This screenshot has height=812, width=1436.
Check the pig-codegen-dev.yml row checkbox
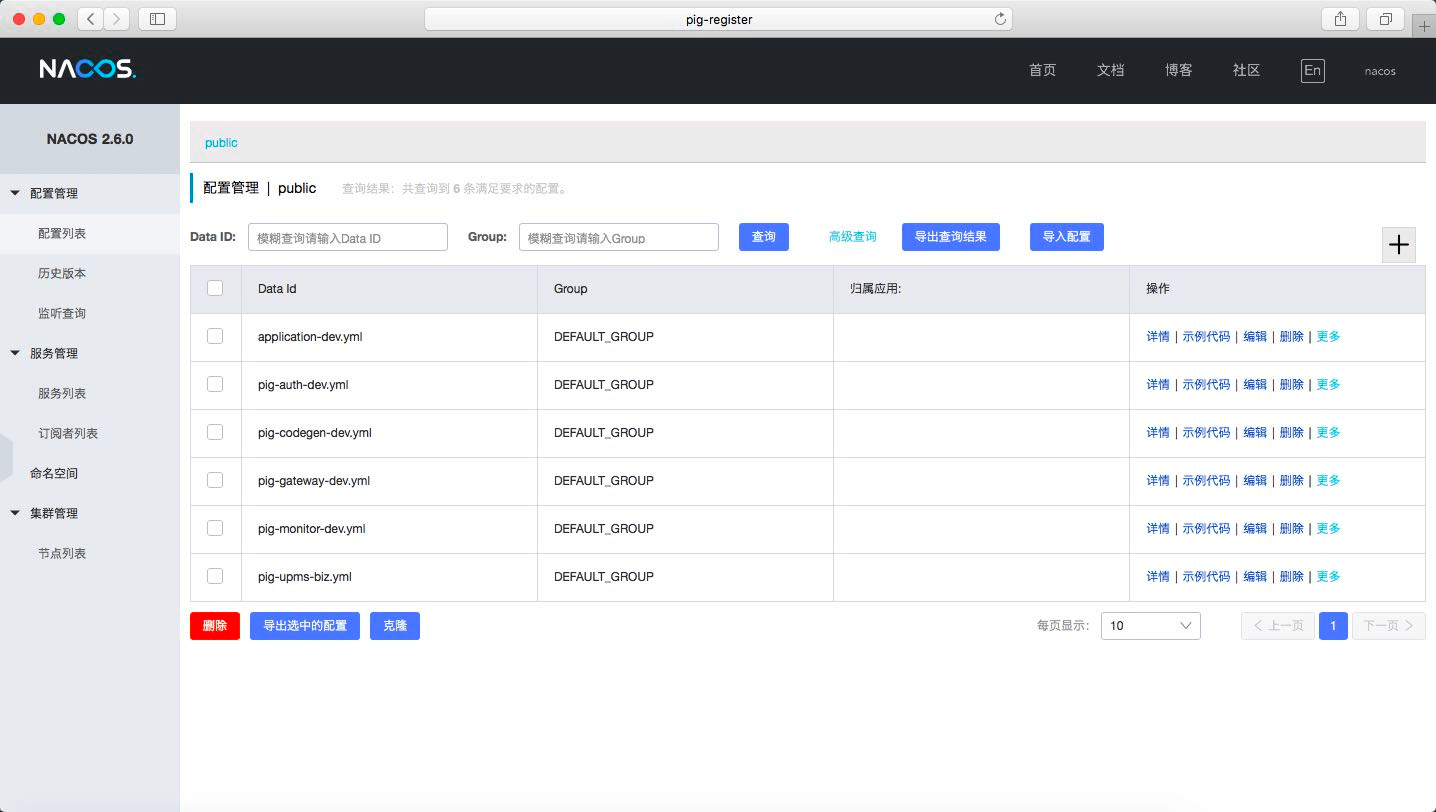(x=215, y=432)
